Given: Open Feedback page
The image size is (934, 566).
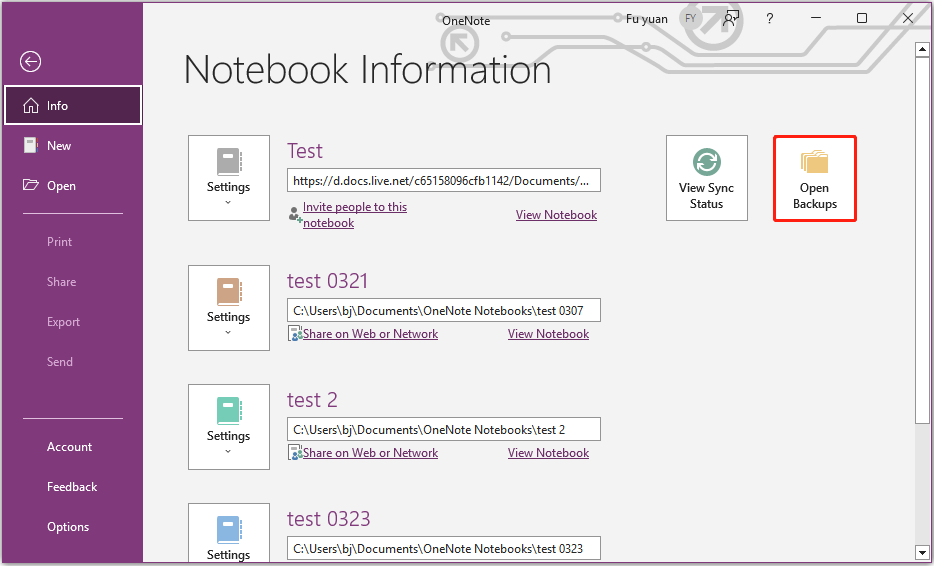Looking at the screenshot, I should pos(72,487).
